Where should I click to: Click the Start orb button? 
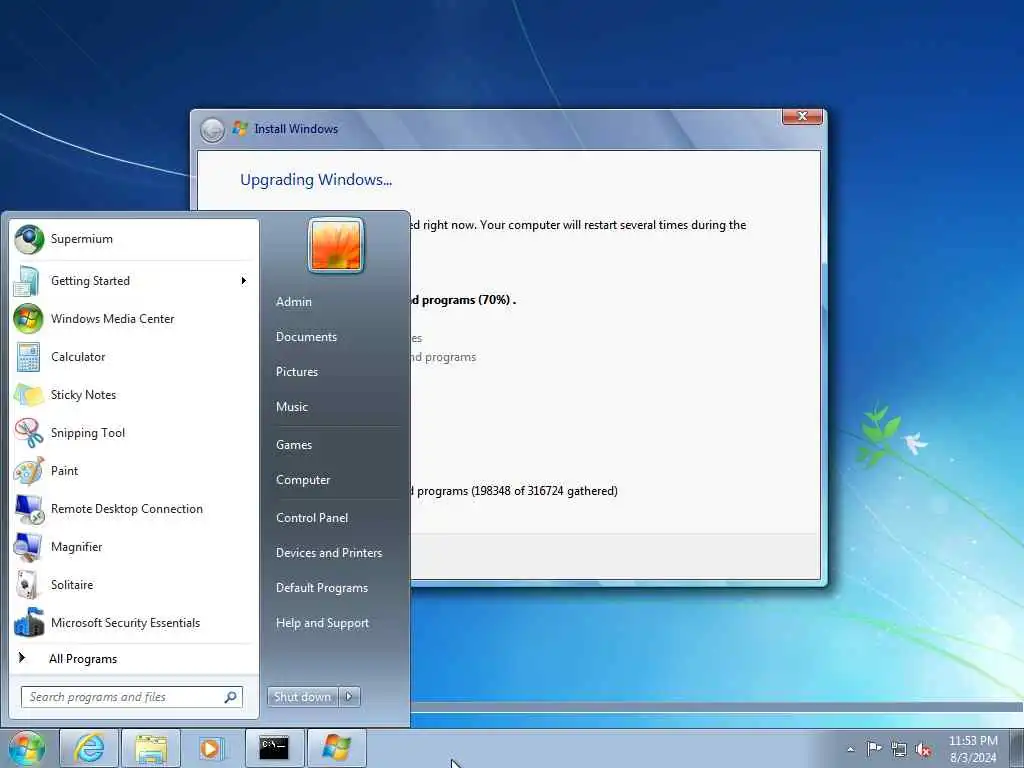tap(27, 748)
